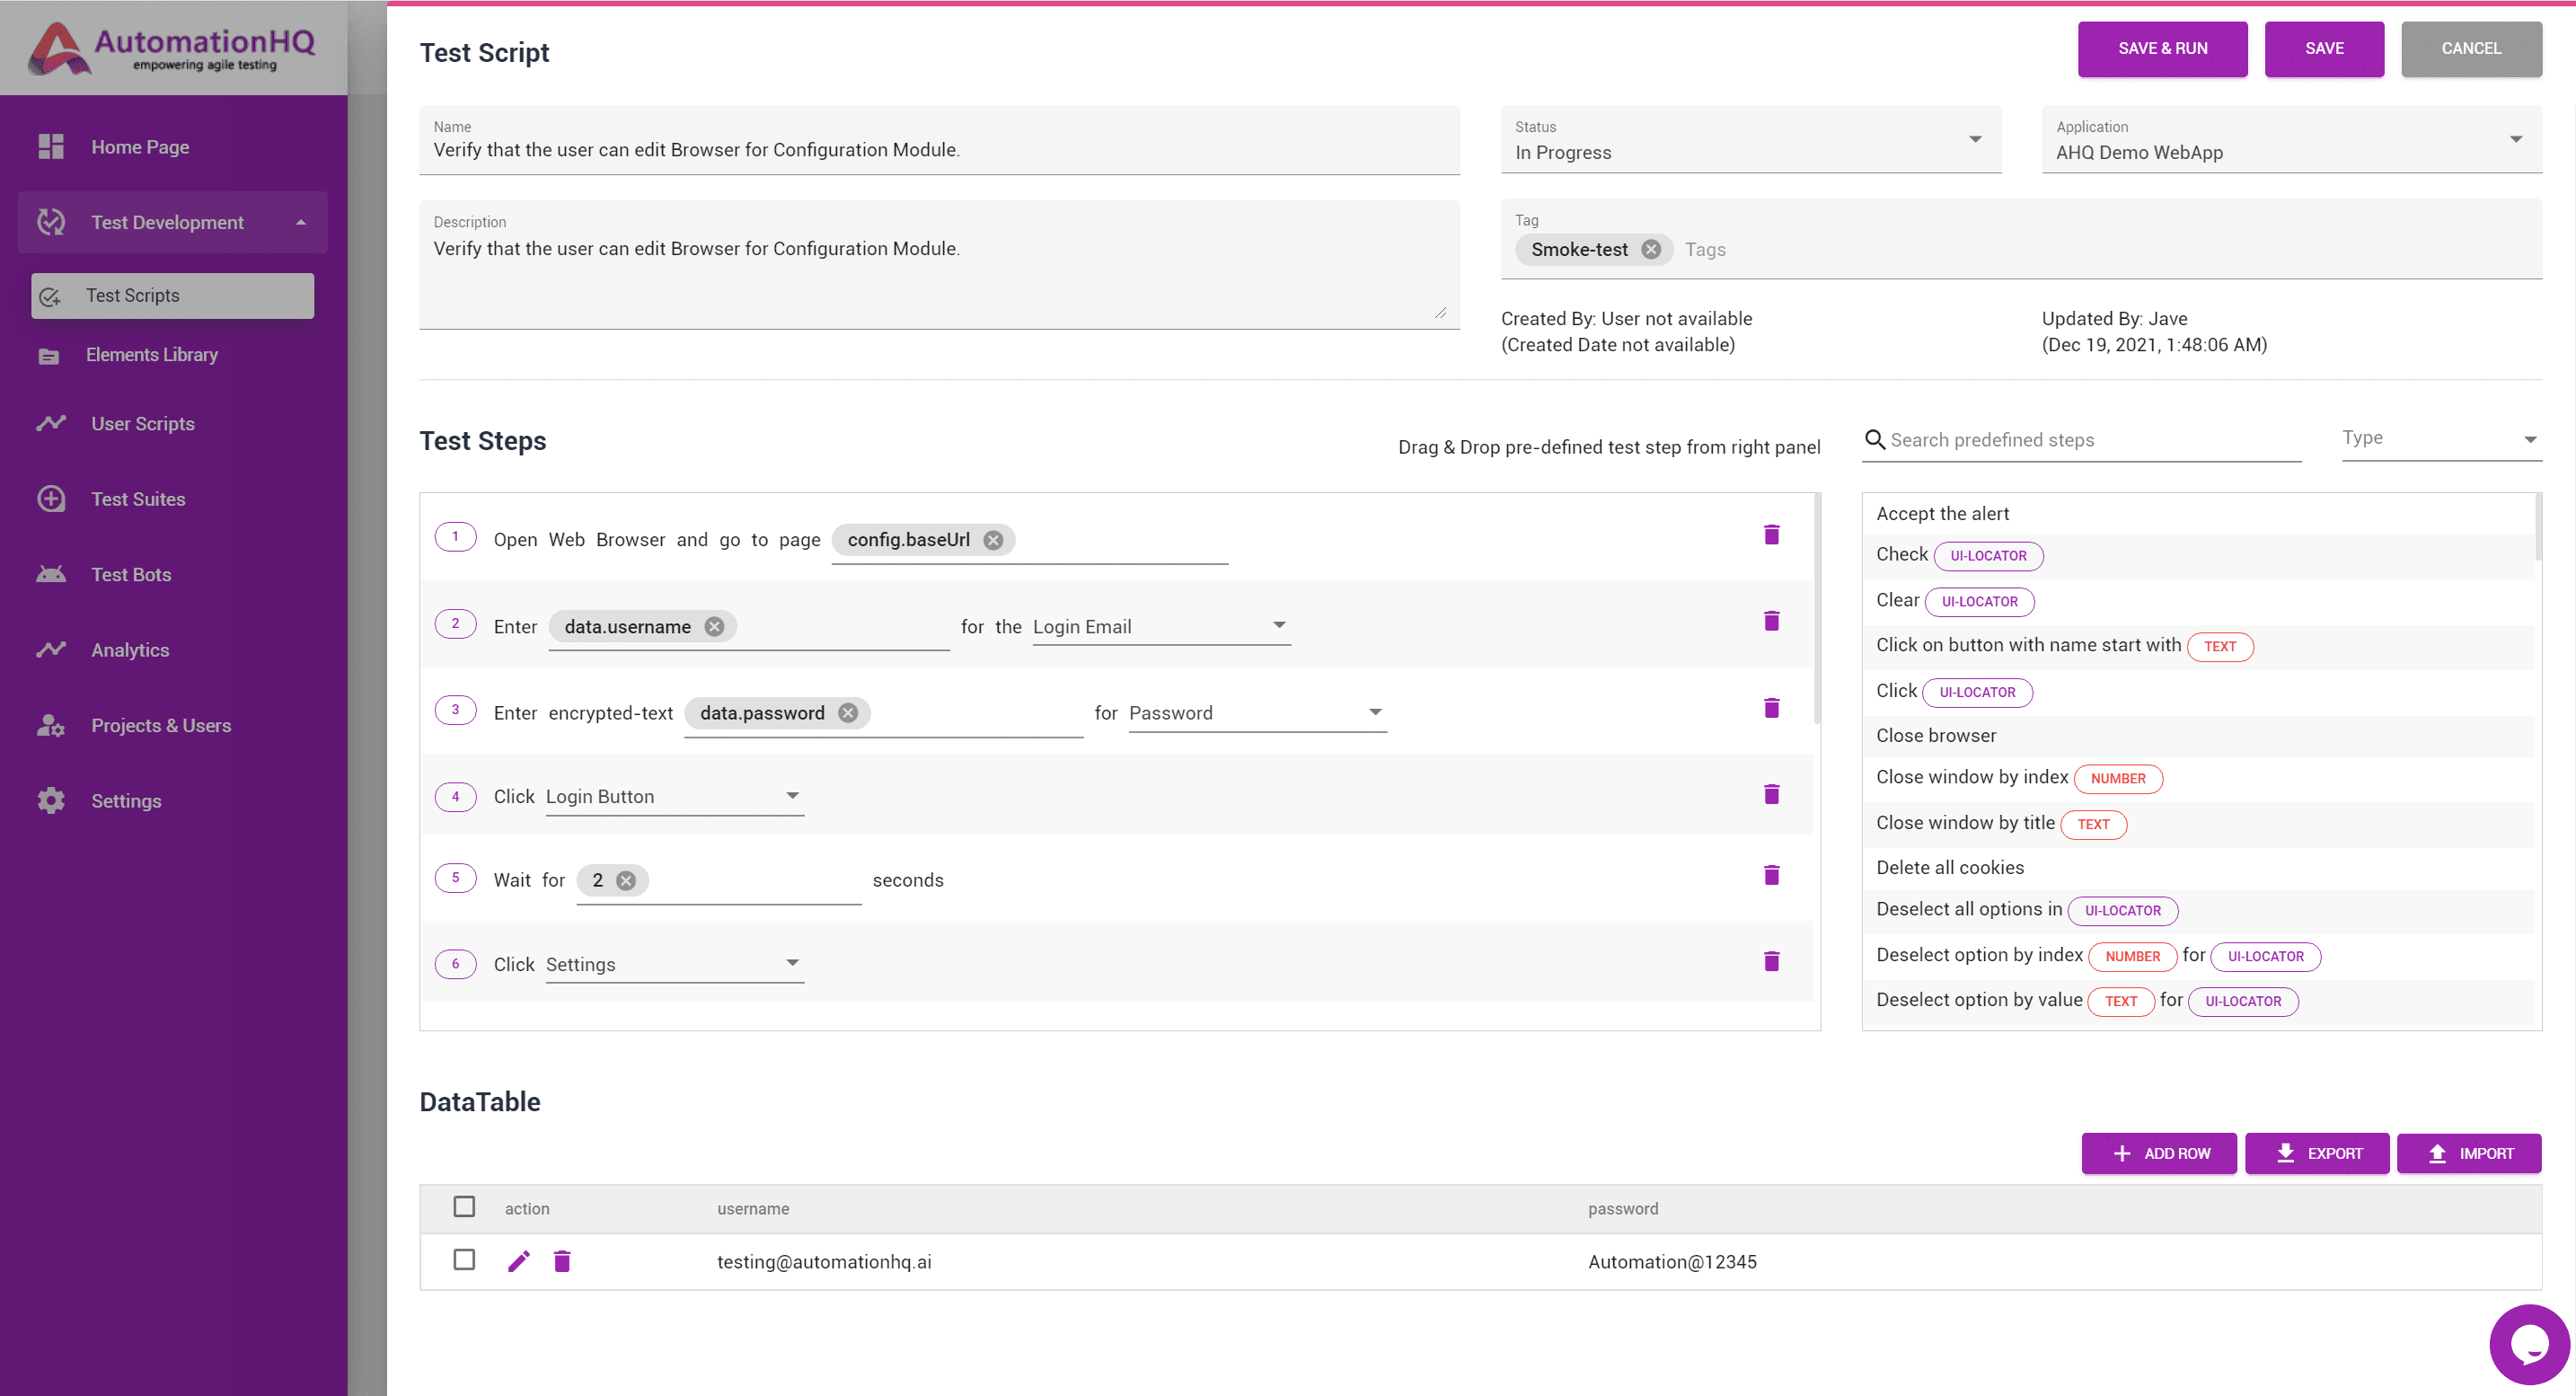Open Elements Library from the sidebar icon
The height and width of the screenshot is (1396, 2576).
tap(51, 355)
